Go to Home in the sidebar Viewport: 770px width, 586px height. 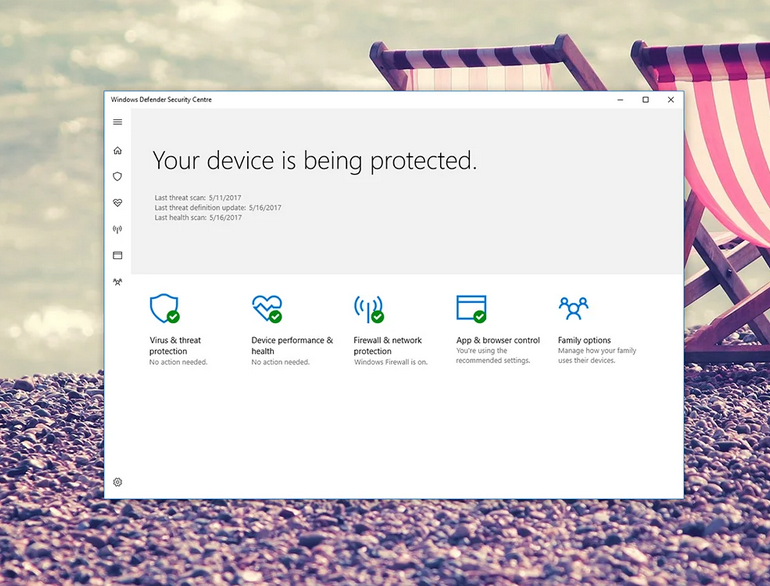coord(117,150)
